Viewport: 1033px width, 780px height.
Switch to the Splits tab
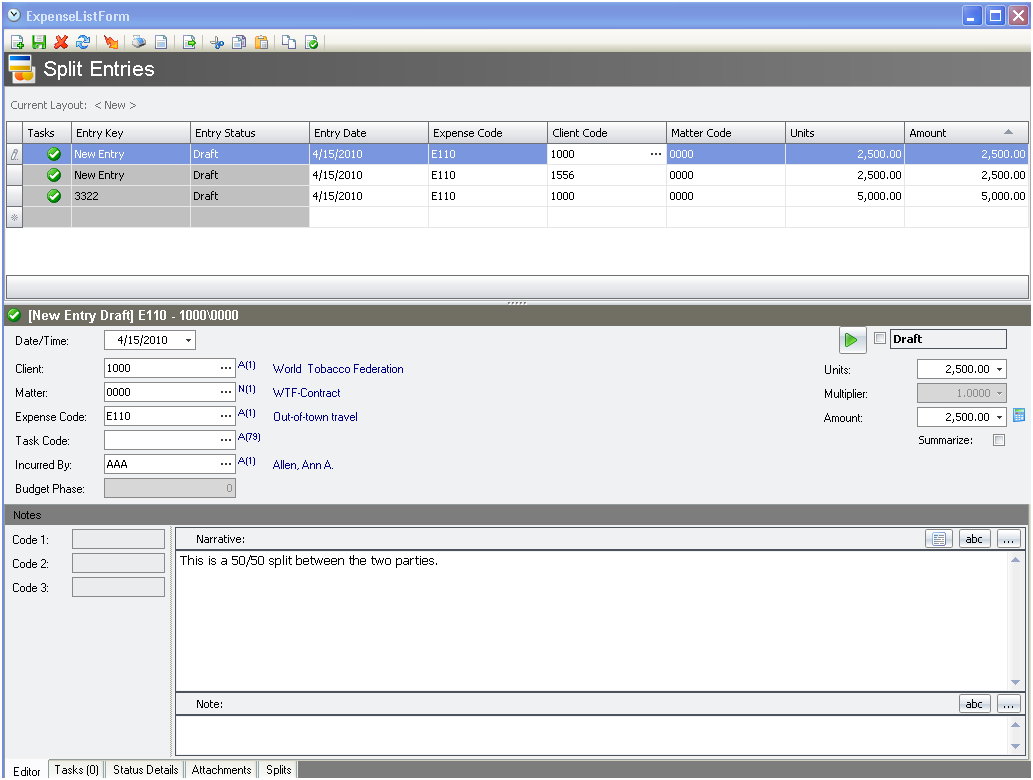tap(278, 770)
